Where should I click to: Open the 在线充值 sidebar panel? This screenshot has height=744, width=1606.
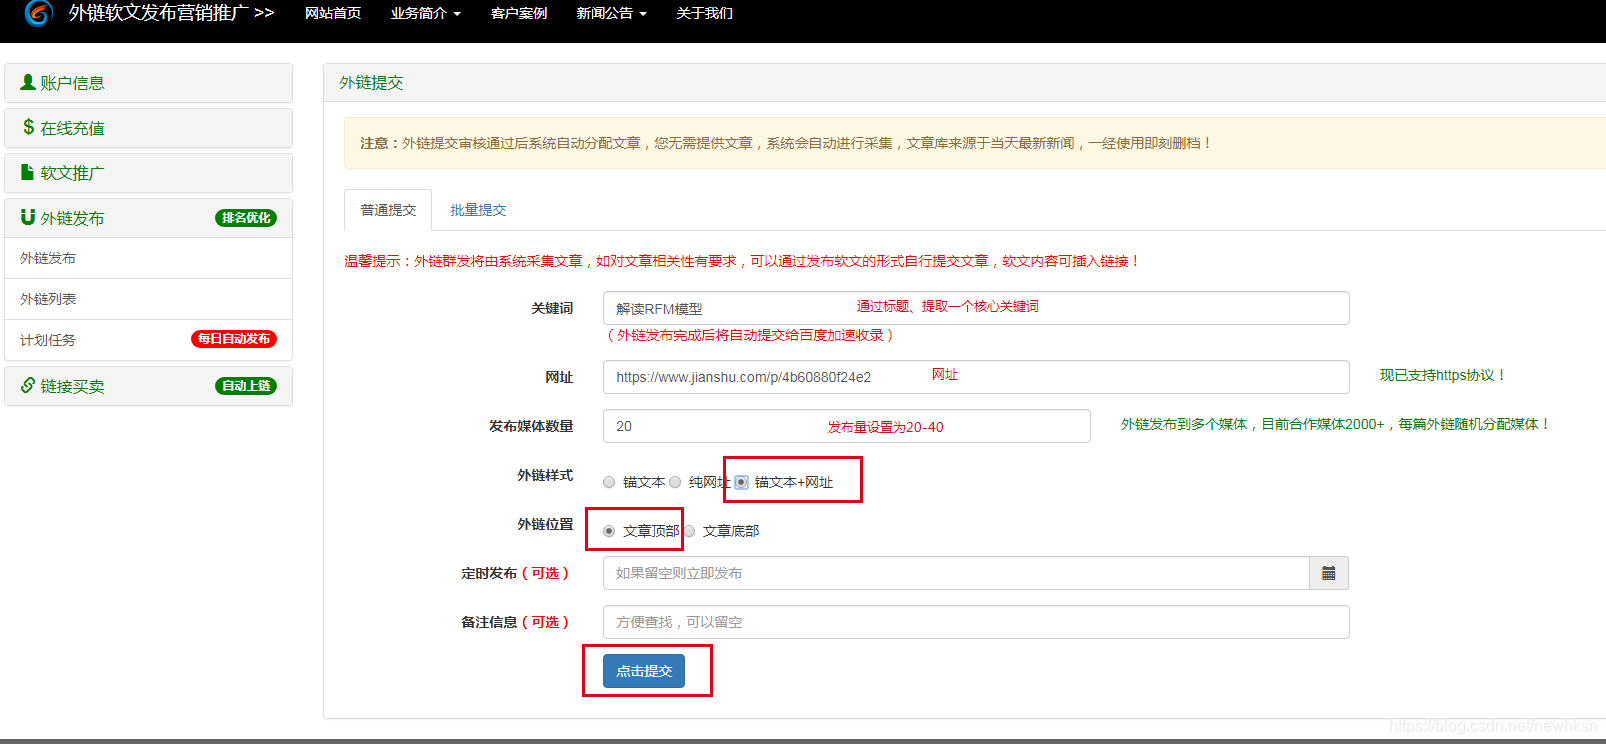coord(148,128)
